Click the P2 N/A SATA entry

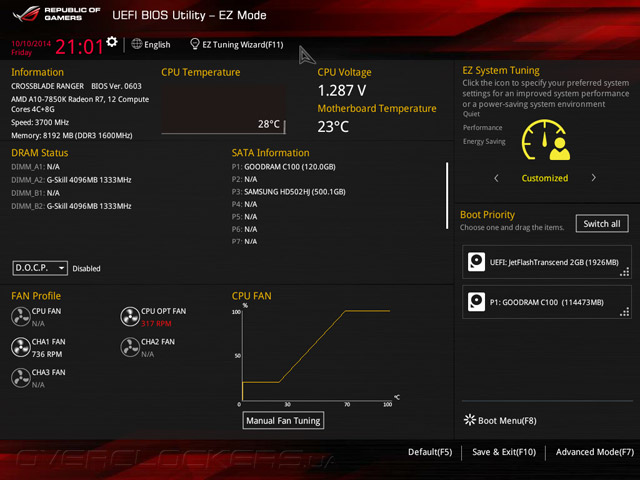[244, 179]
